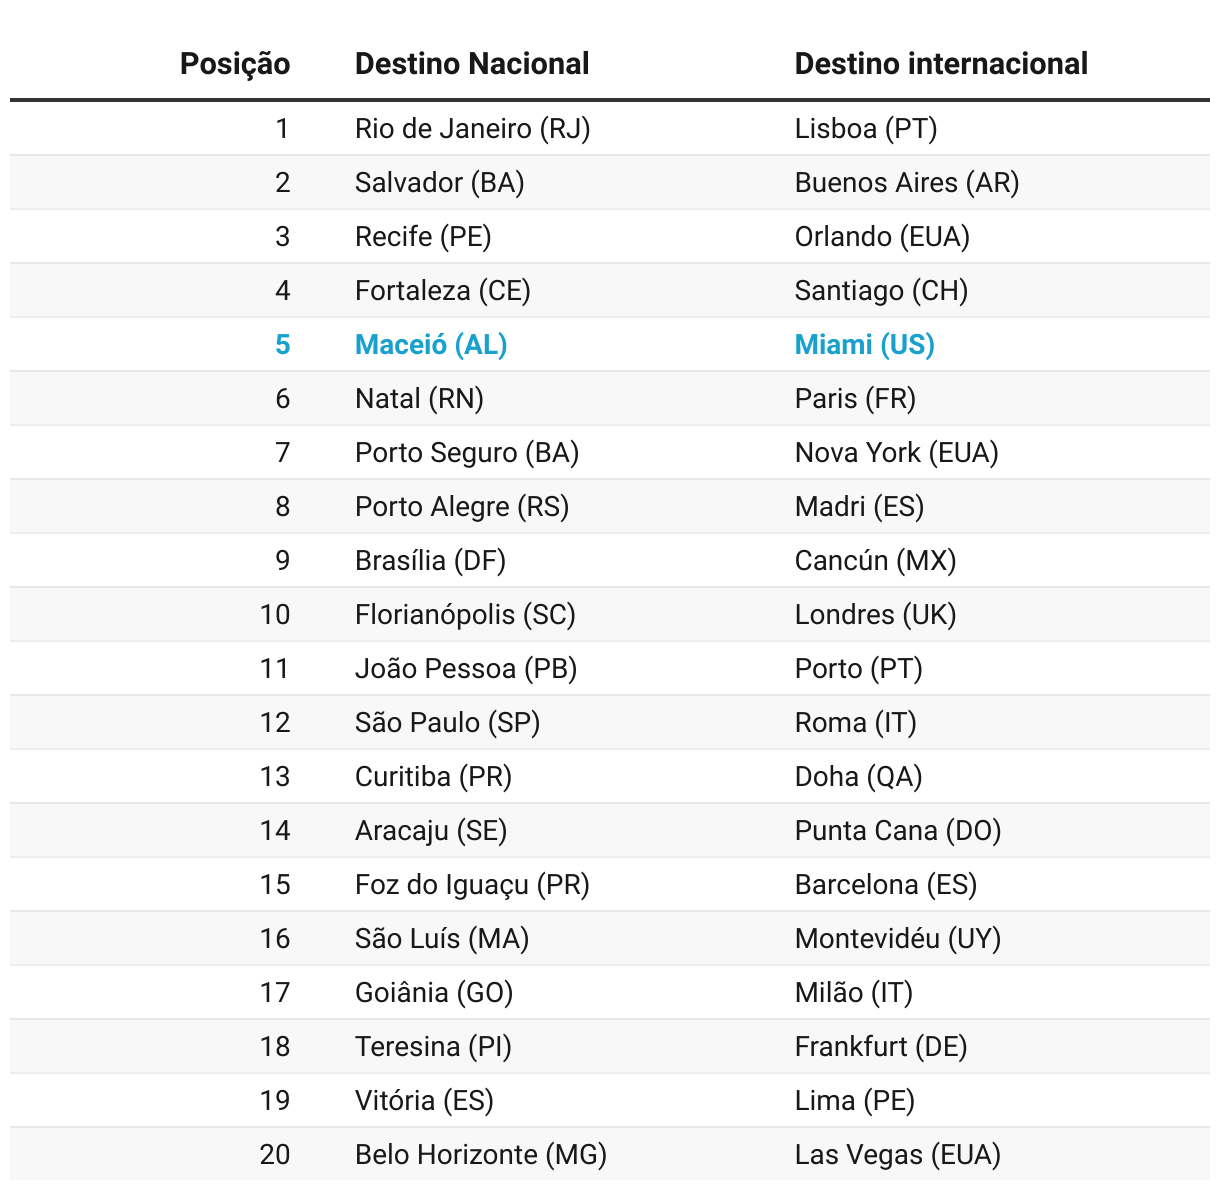Click the highlighted Miami (US) entry
Image resolution: width=1220 pixels, height=1190 pixels.
pos(865,345)
